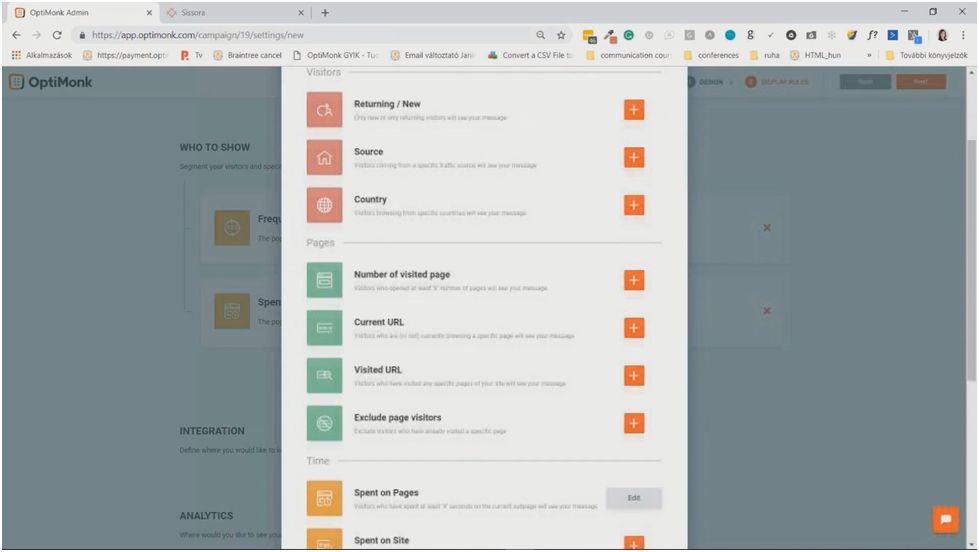
Task: Click the Current URL icon
Action: [x=324, y=328]
